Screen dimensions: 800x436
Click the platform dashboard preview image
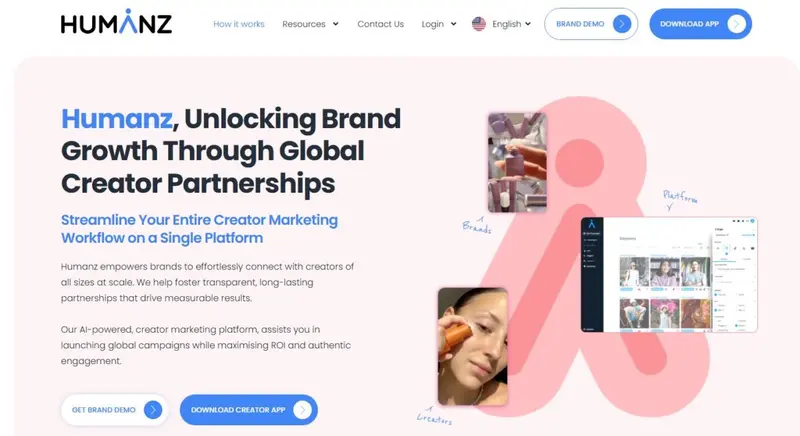(669, 275)
